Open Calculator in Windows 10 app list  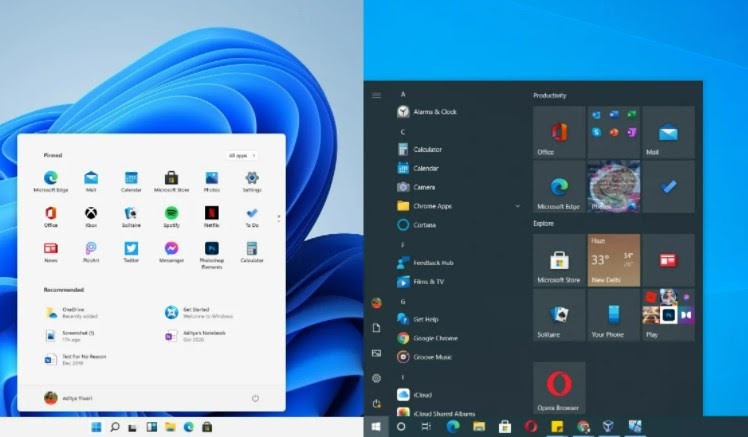[x=420, y=149]
